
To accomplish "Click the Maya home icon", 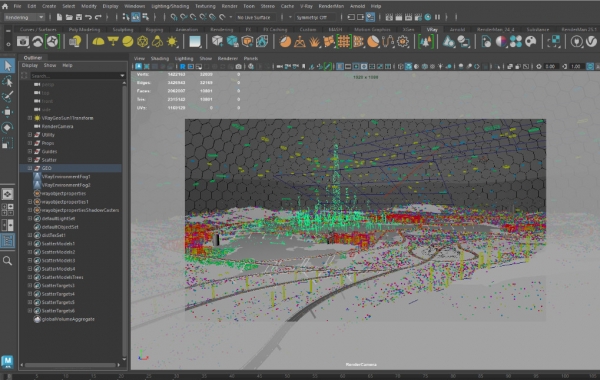I will (5, 6).
